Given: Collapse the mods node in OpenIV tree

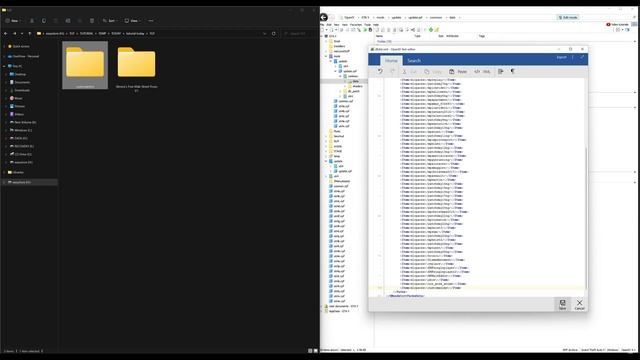Looking at the screenshot, I should pos(326,56).
